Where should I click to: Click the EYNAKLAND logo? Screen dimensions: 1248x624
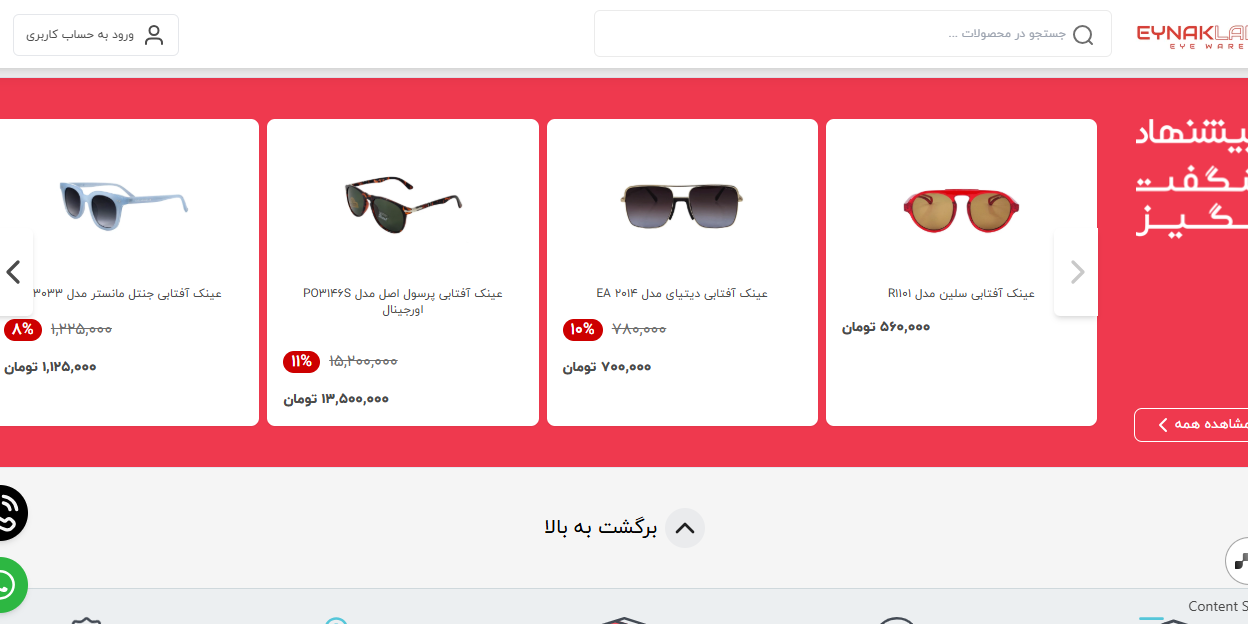click(1192, 36)
